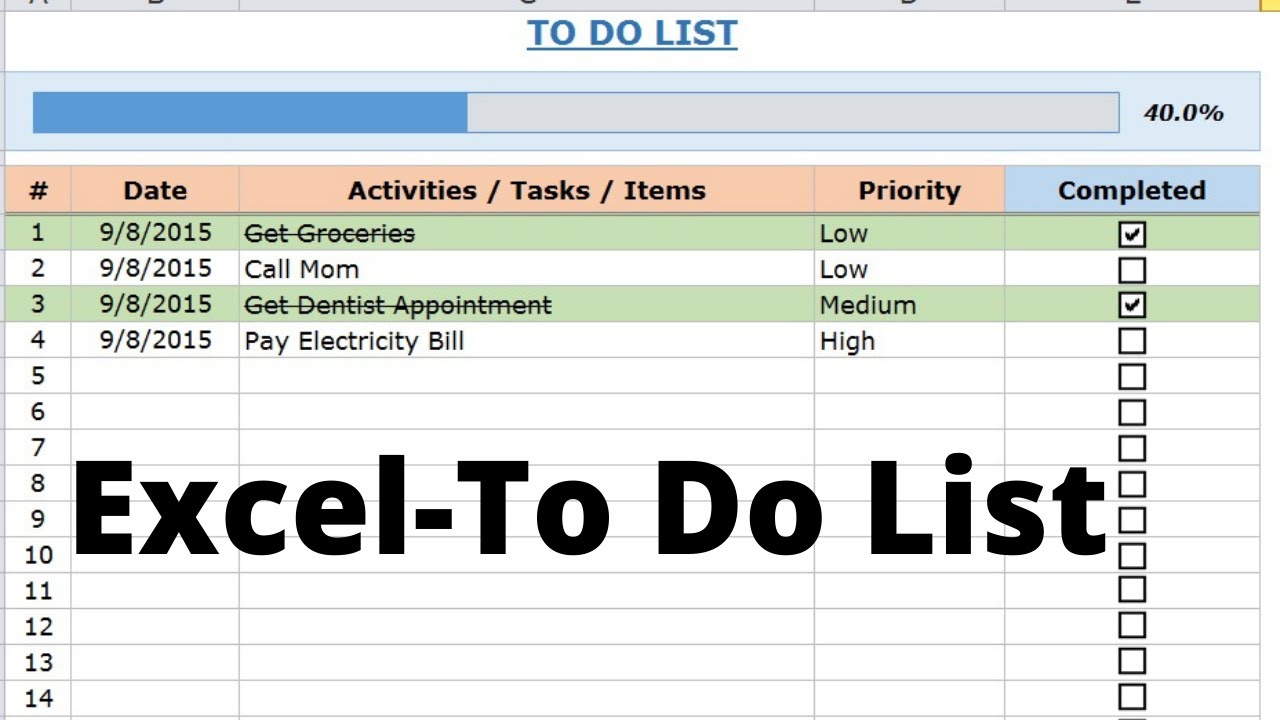Select the row number 4 cell
Viewport: 1280px width, 720px height.
point(38,340)
